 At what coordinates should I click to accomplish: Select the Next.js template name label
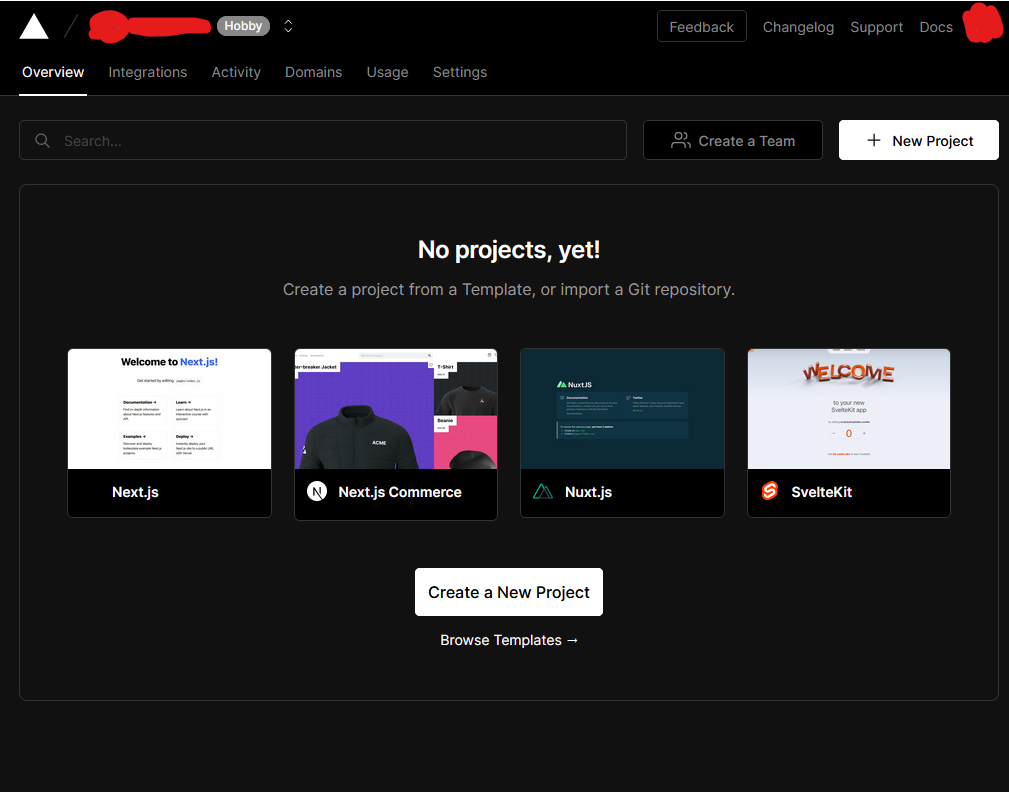135,492
